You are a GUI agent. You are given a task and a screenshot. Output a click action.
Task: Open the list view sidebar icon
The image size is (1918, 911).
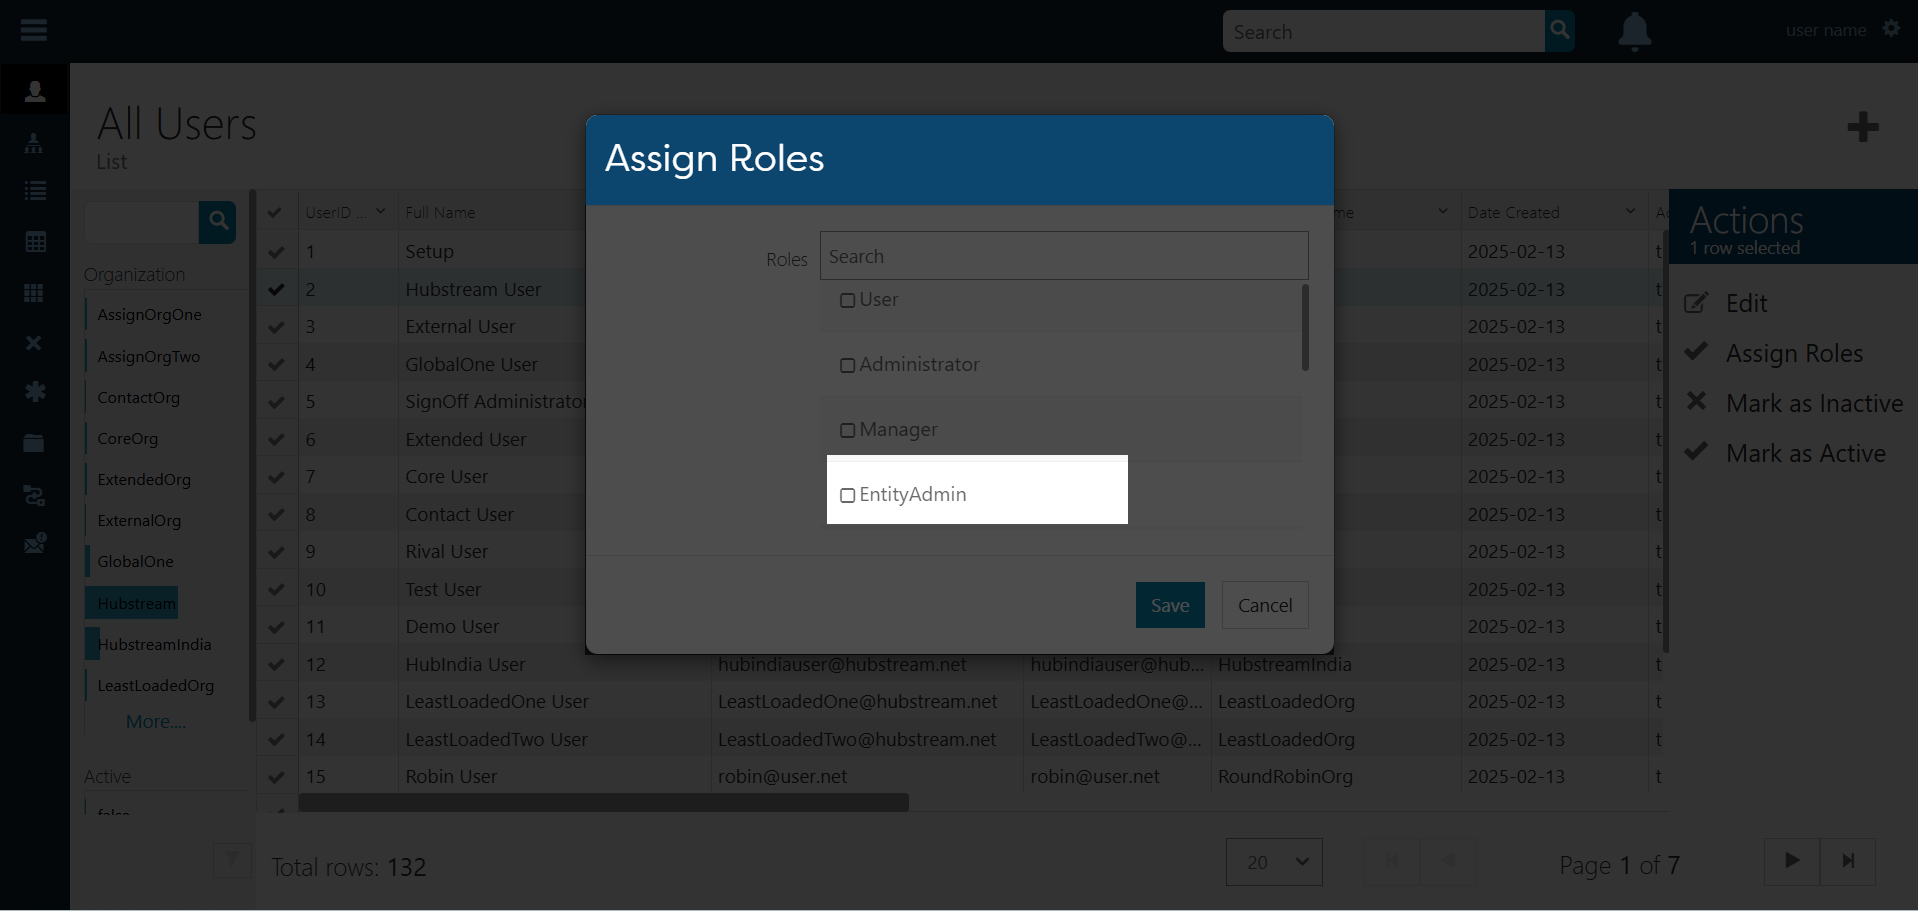(x=34, y=190)
